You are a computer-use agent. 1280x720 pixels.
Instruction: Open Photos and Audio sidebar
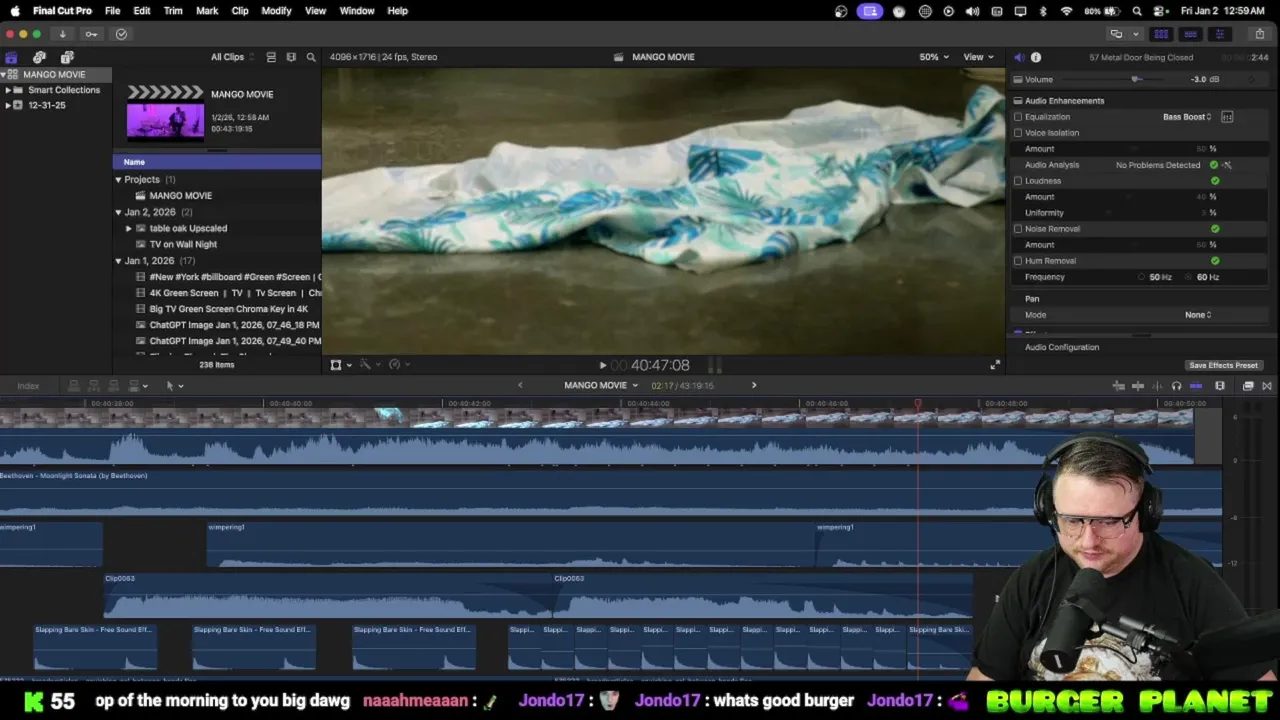[39, 57]
